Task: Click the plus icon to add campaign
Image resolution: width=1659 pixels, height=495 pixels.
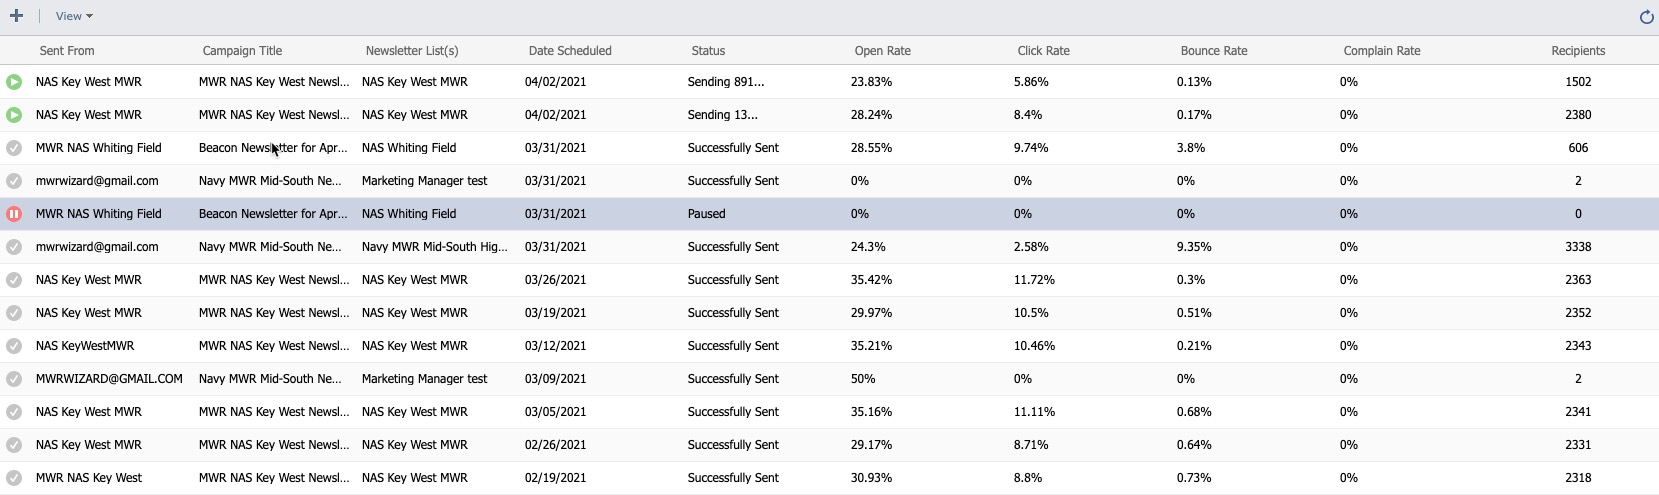Action: (x=16, y=16)
